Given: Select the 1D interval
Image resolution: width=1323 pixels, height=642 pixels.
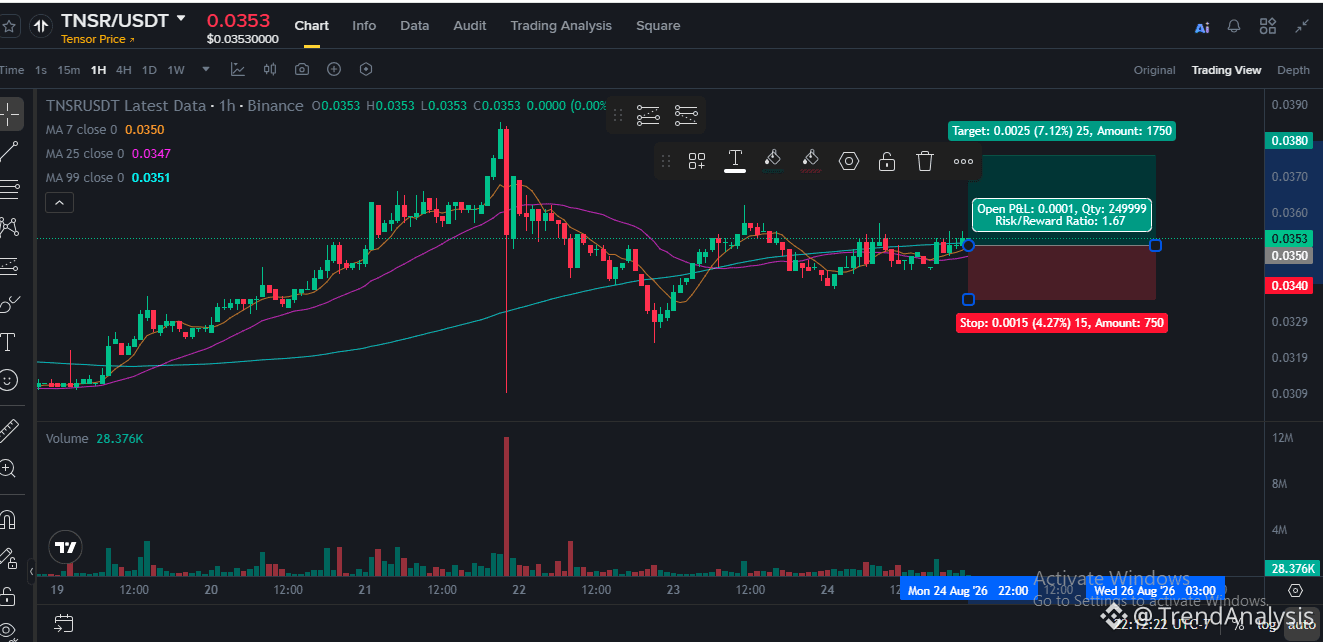Looking at the screenshot, I should click(149, 70).
